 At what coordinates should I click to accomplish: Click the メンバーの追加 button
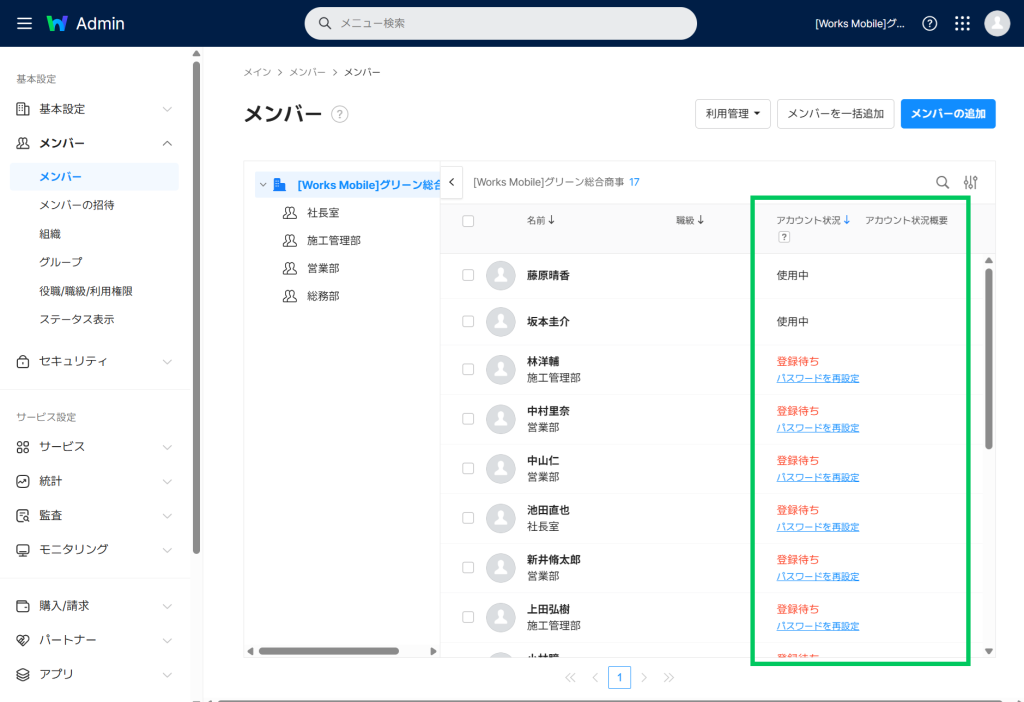click(x=948, y=114)
